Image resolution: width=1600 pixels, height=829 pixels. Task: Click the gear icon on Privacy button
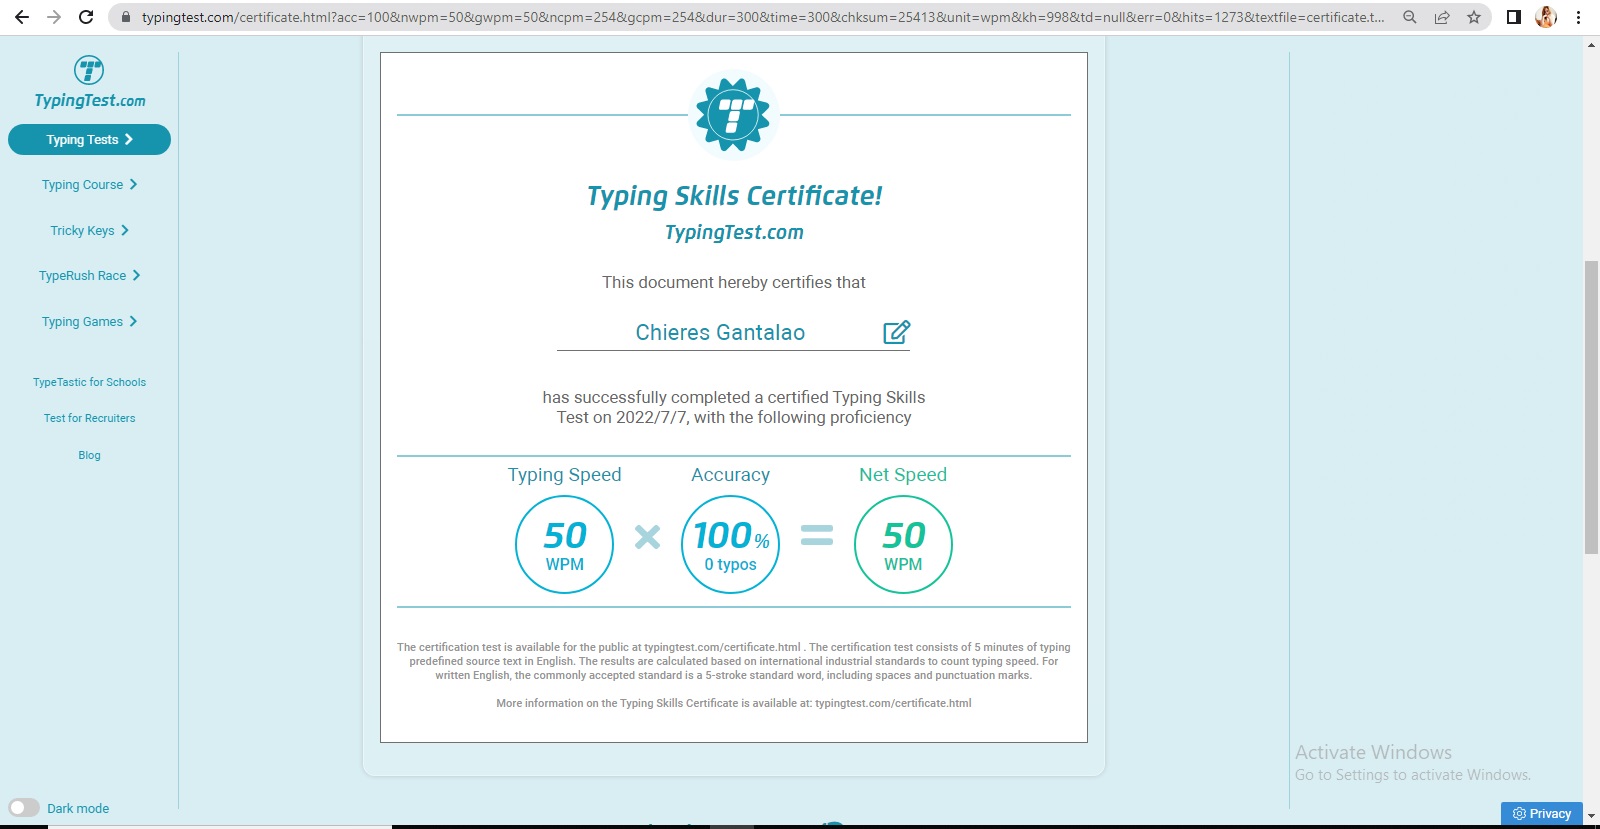(x=1519, y=814)
